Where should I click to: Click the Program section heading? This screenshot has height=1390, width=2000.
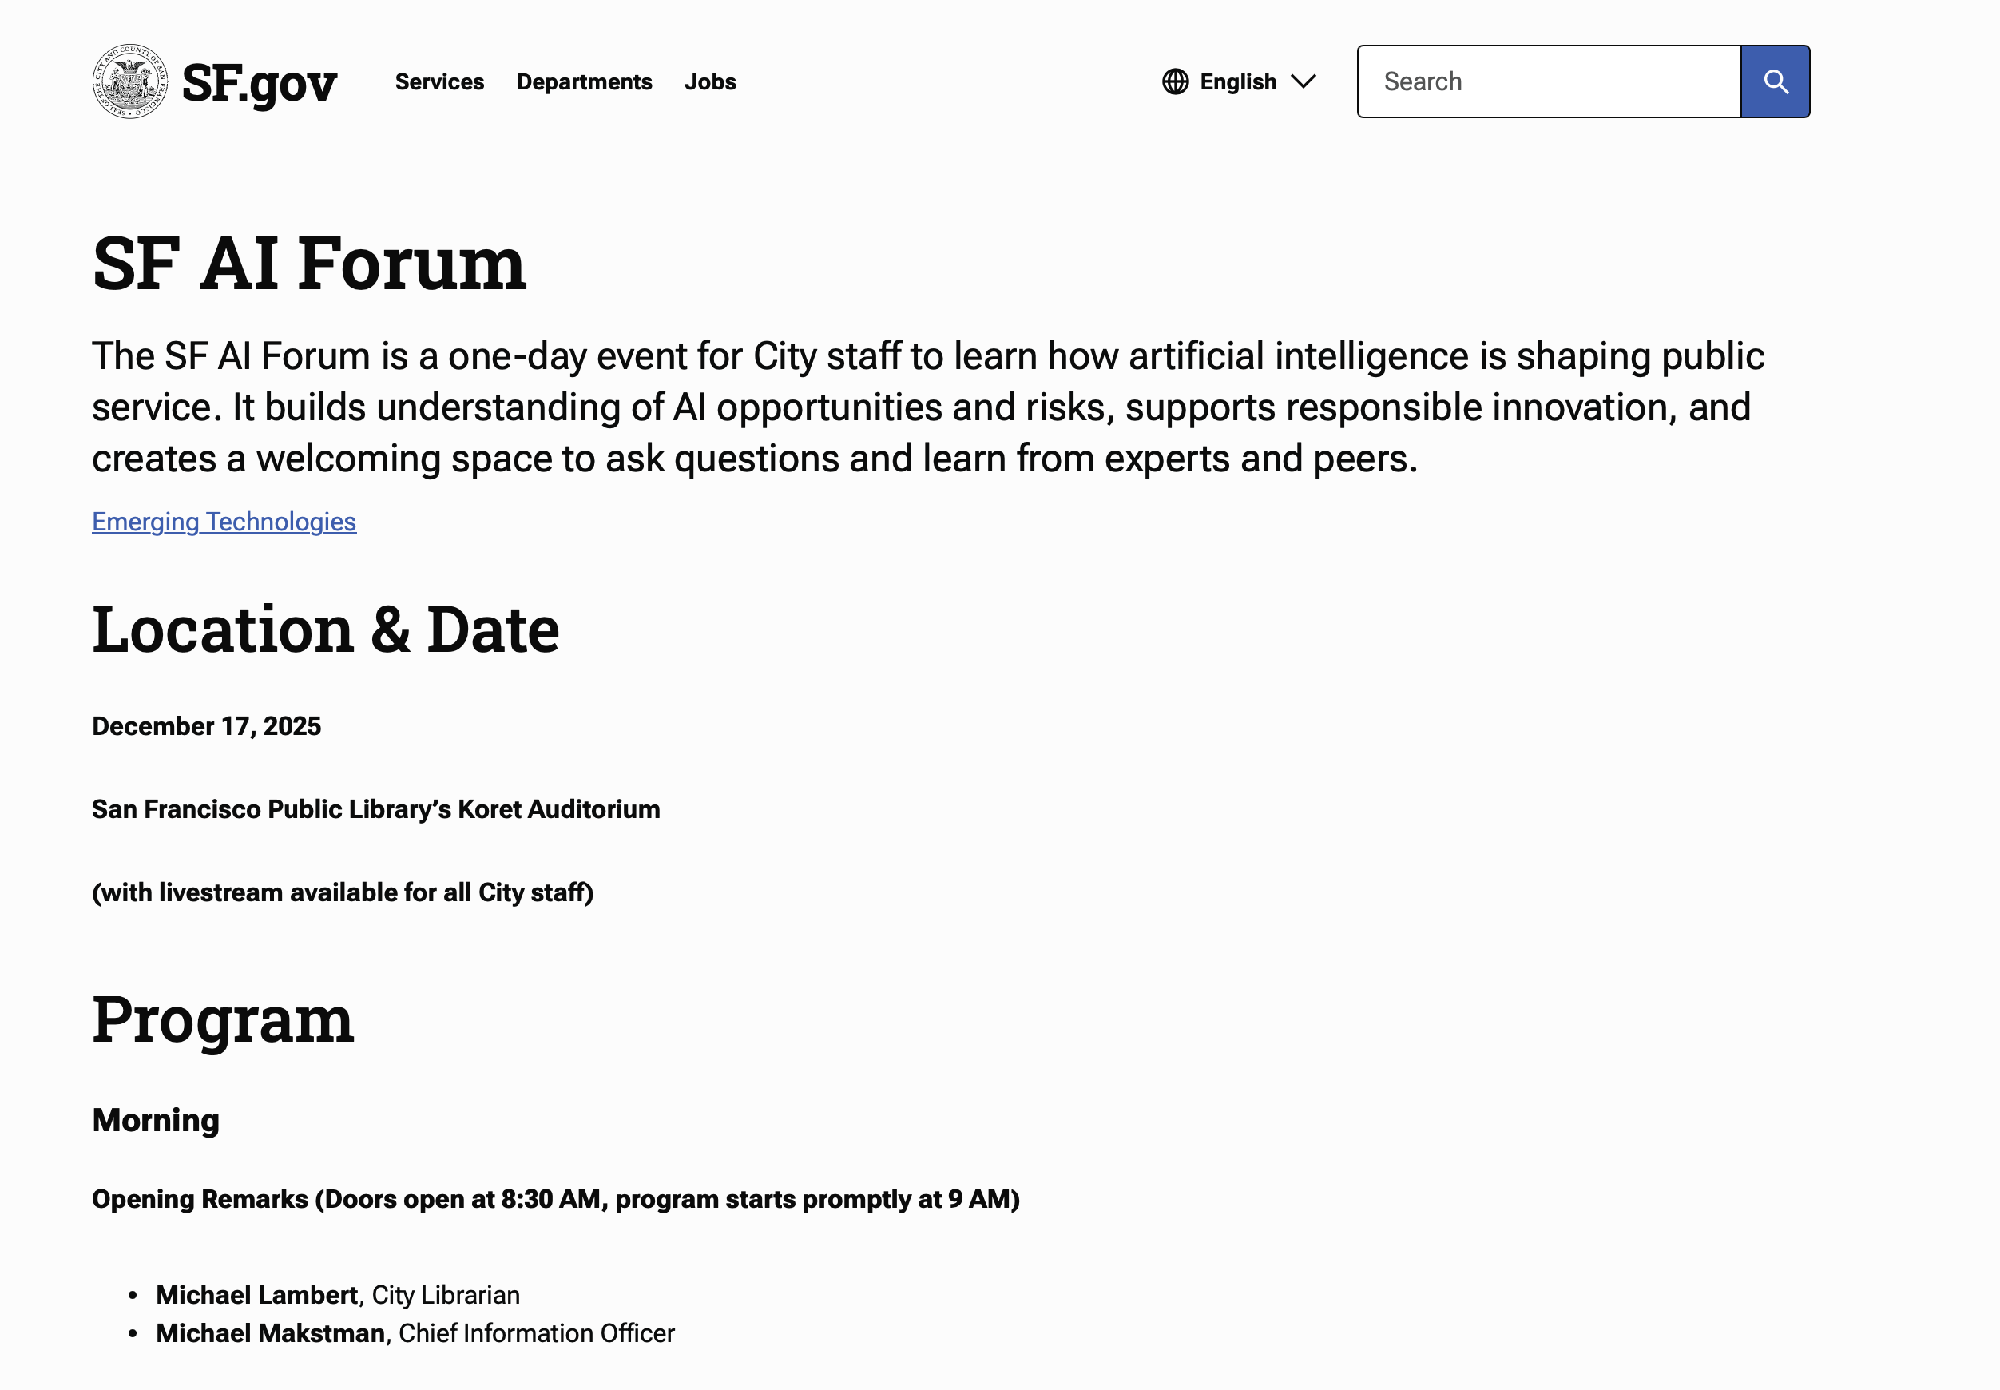pyautogui.click(x=223, y=1020)
